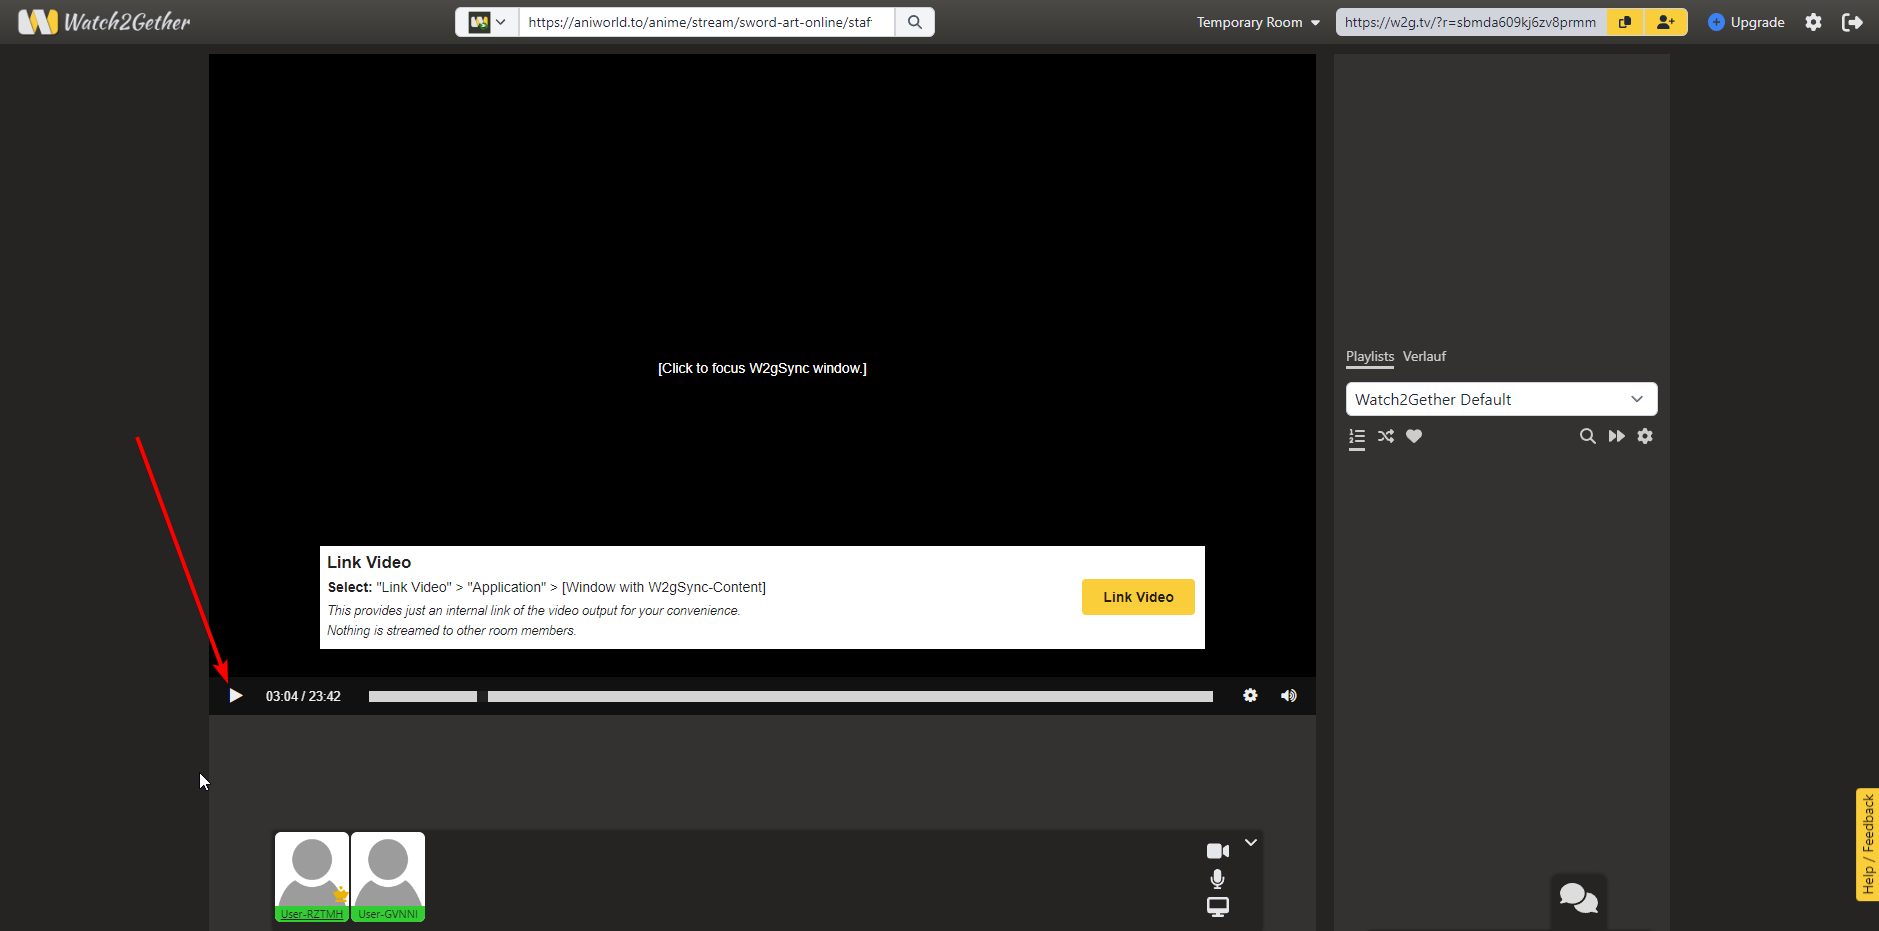Click the invite user icon

(1665, 22)
